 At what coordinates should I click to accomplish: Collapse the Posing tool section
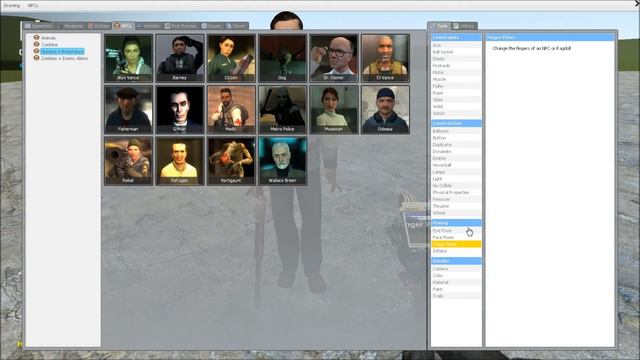pyautogui.click(x=456, y=223)
